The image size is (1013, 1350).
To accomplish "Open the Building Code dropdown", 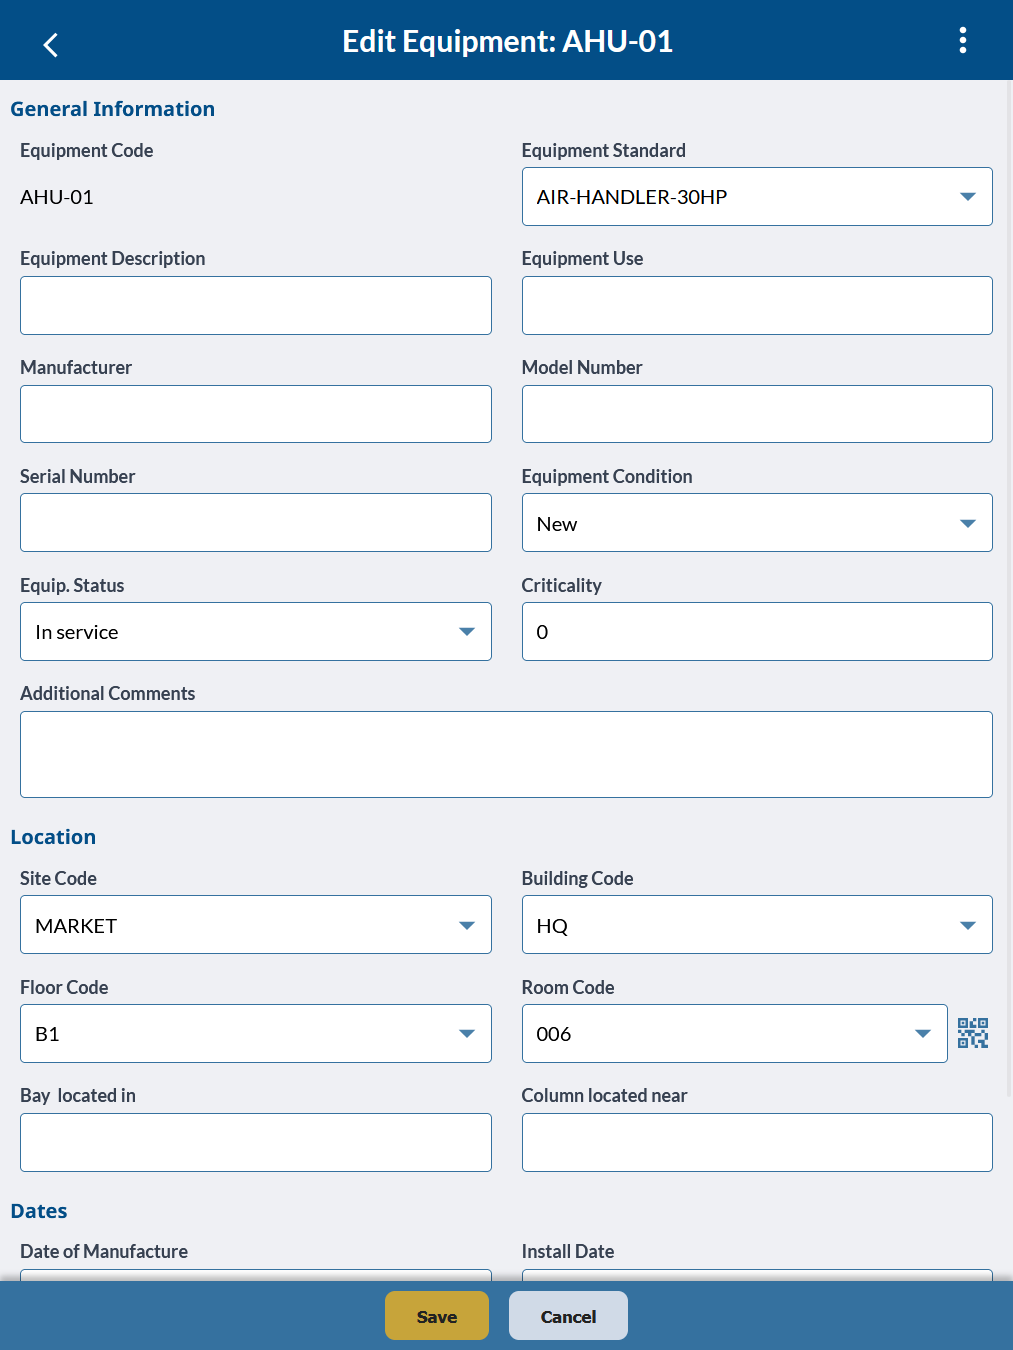I will click(756, 925).
